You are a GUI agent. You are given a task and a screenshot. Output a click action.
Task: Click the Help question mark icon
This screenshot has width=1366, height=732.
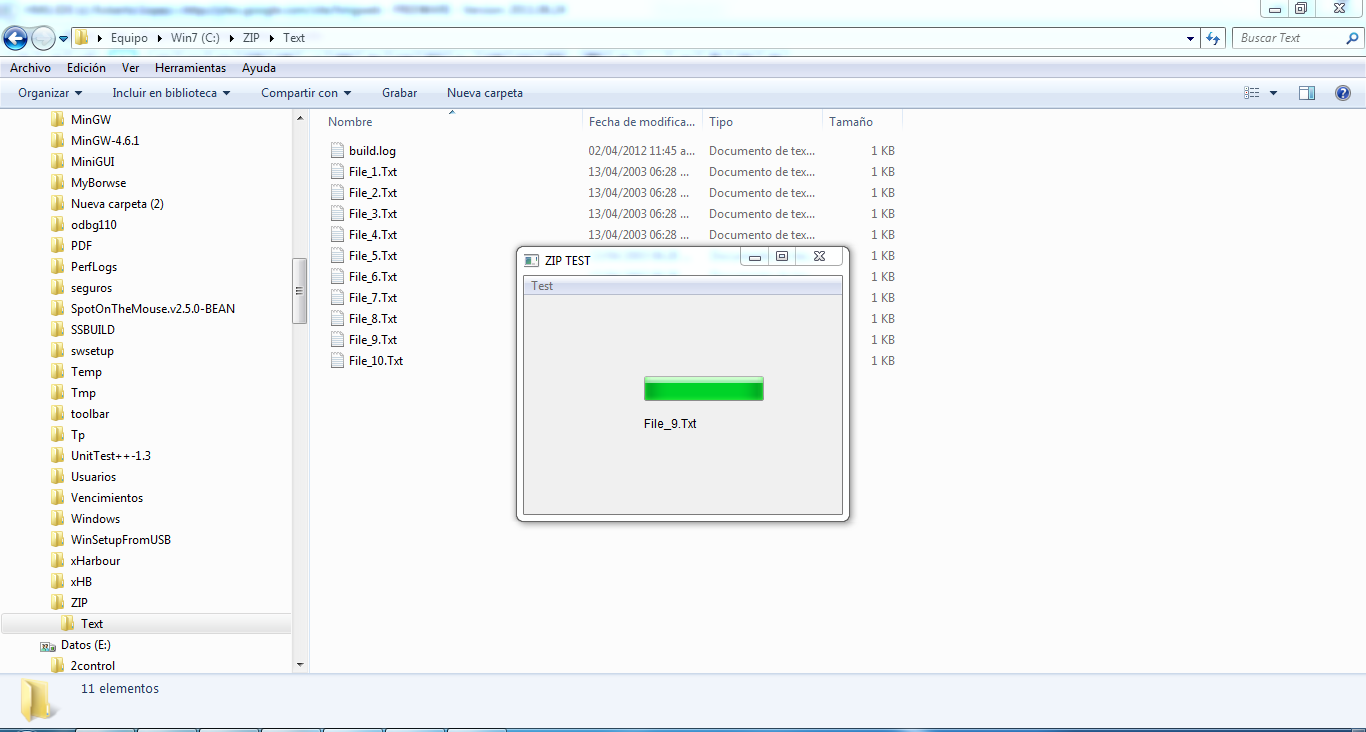1343,93
